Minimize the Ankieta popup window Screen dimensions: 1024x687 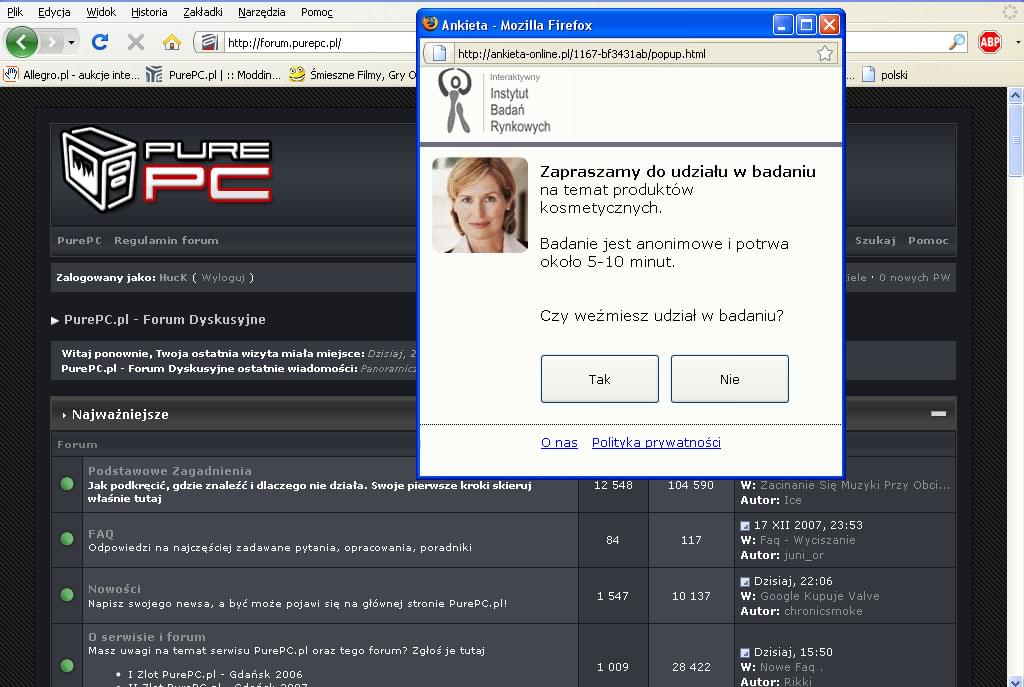(783, 25)
